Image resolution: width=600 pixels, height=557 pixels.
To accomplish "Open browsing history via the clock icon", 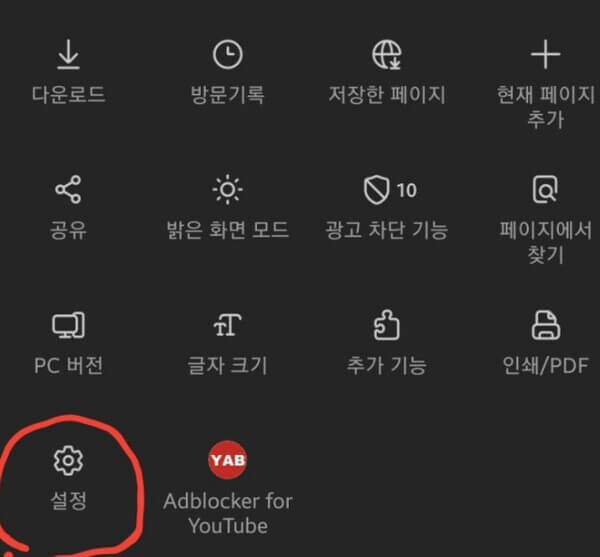I will (228, 54).
